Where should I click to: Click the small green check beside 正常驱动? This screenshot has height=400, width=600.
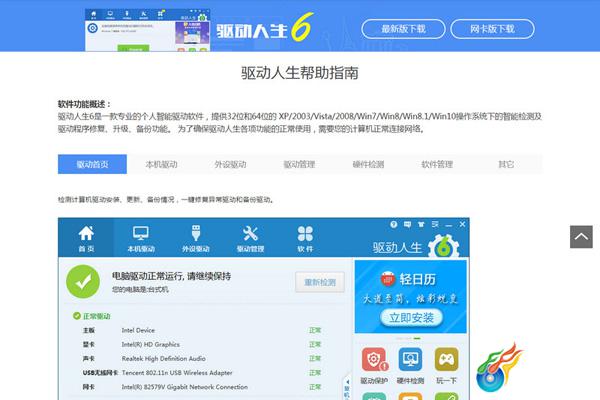[x=77, y=316]
